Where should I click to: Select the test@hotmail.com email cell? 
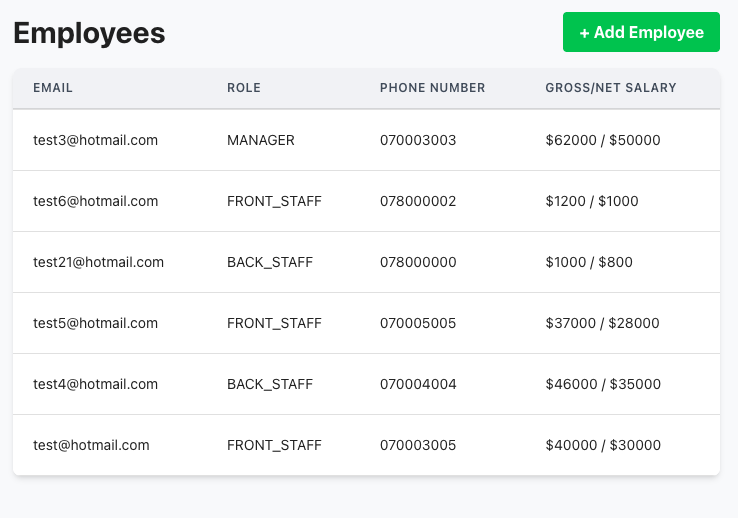coord(91,445)
